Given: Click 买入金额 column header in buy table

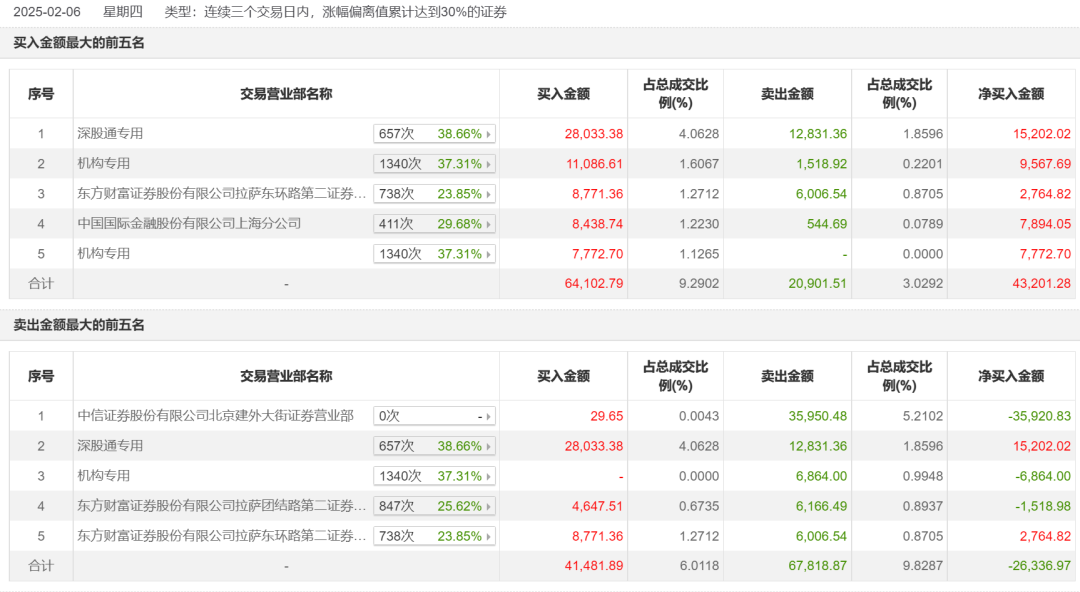Looking at the screenshot, I should tap(563, 94).
